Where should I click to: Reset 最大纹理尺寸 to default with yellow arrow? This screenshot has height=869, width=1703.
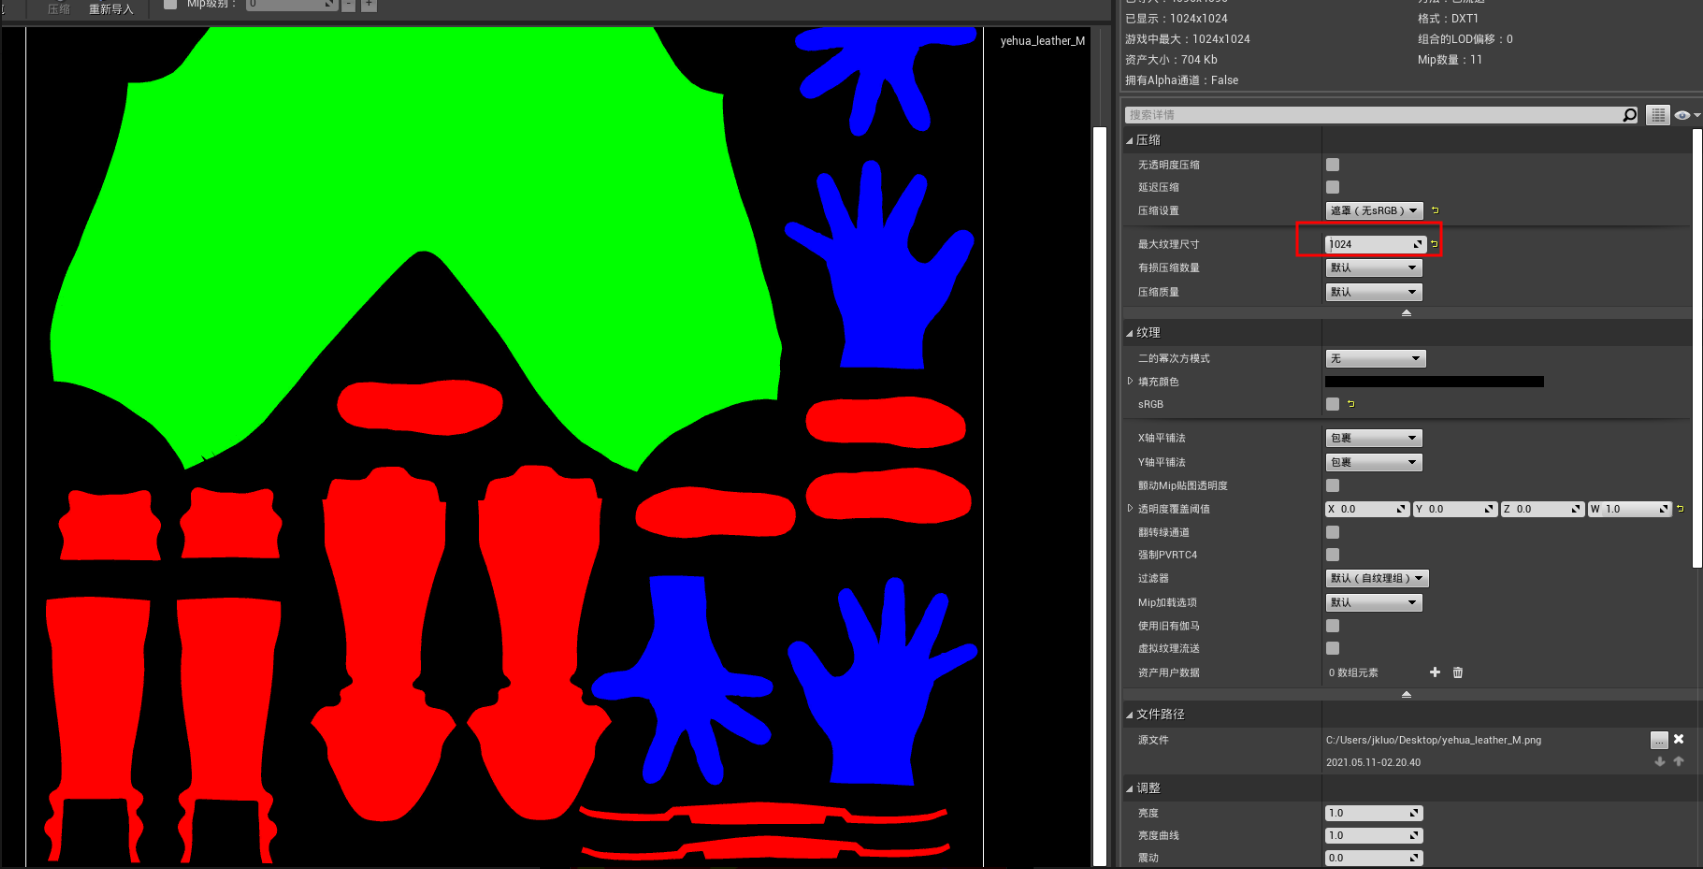[x=1434, y=244]
